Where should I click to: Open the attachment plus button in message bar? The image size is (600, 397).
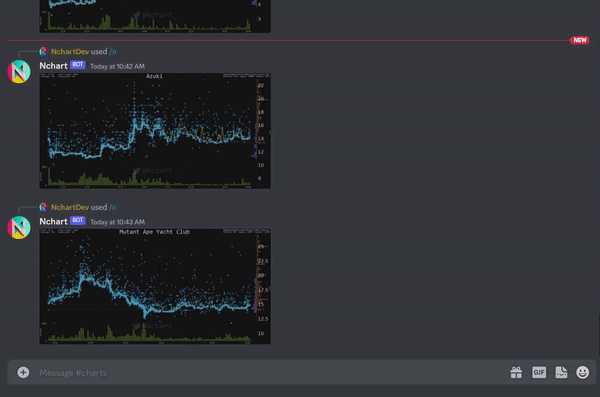coord(23,372)
